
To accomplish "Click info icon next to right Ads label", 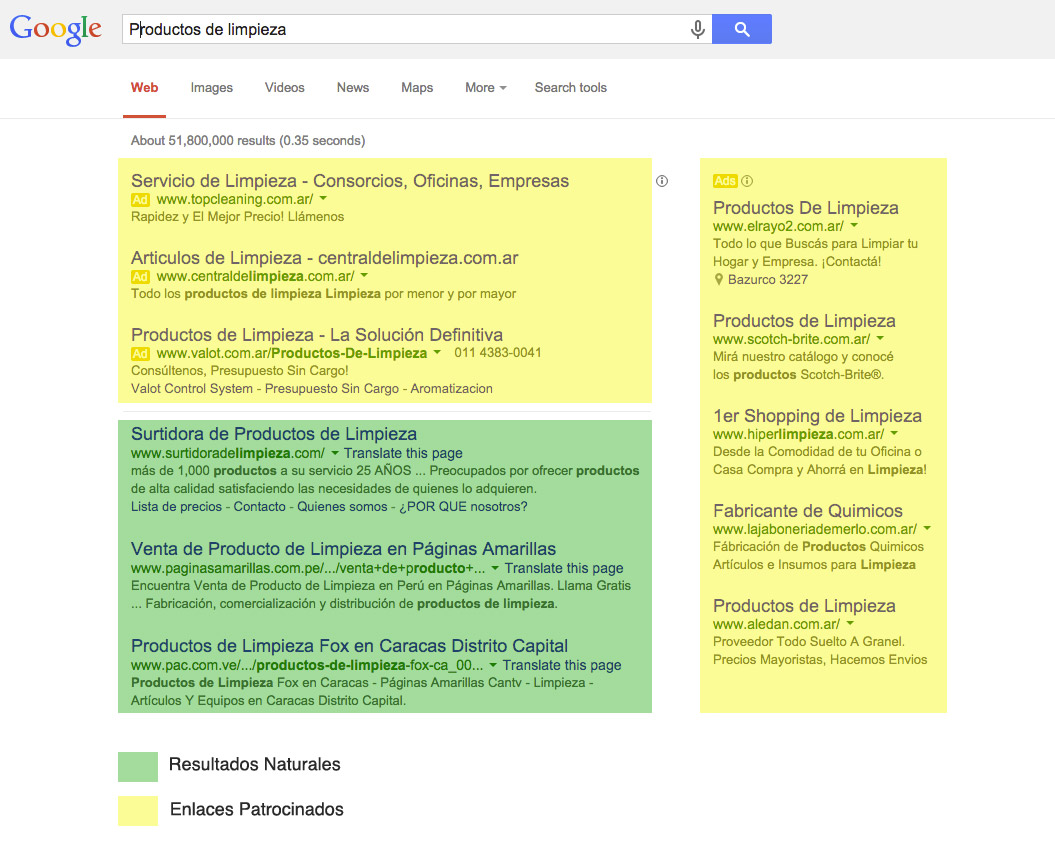I will pos(747,181).
